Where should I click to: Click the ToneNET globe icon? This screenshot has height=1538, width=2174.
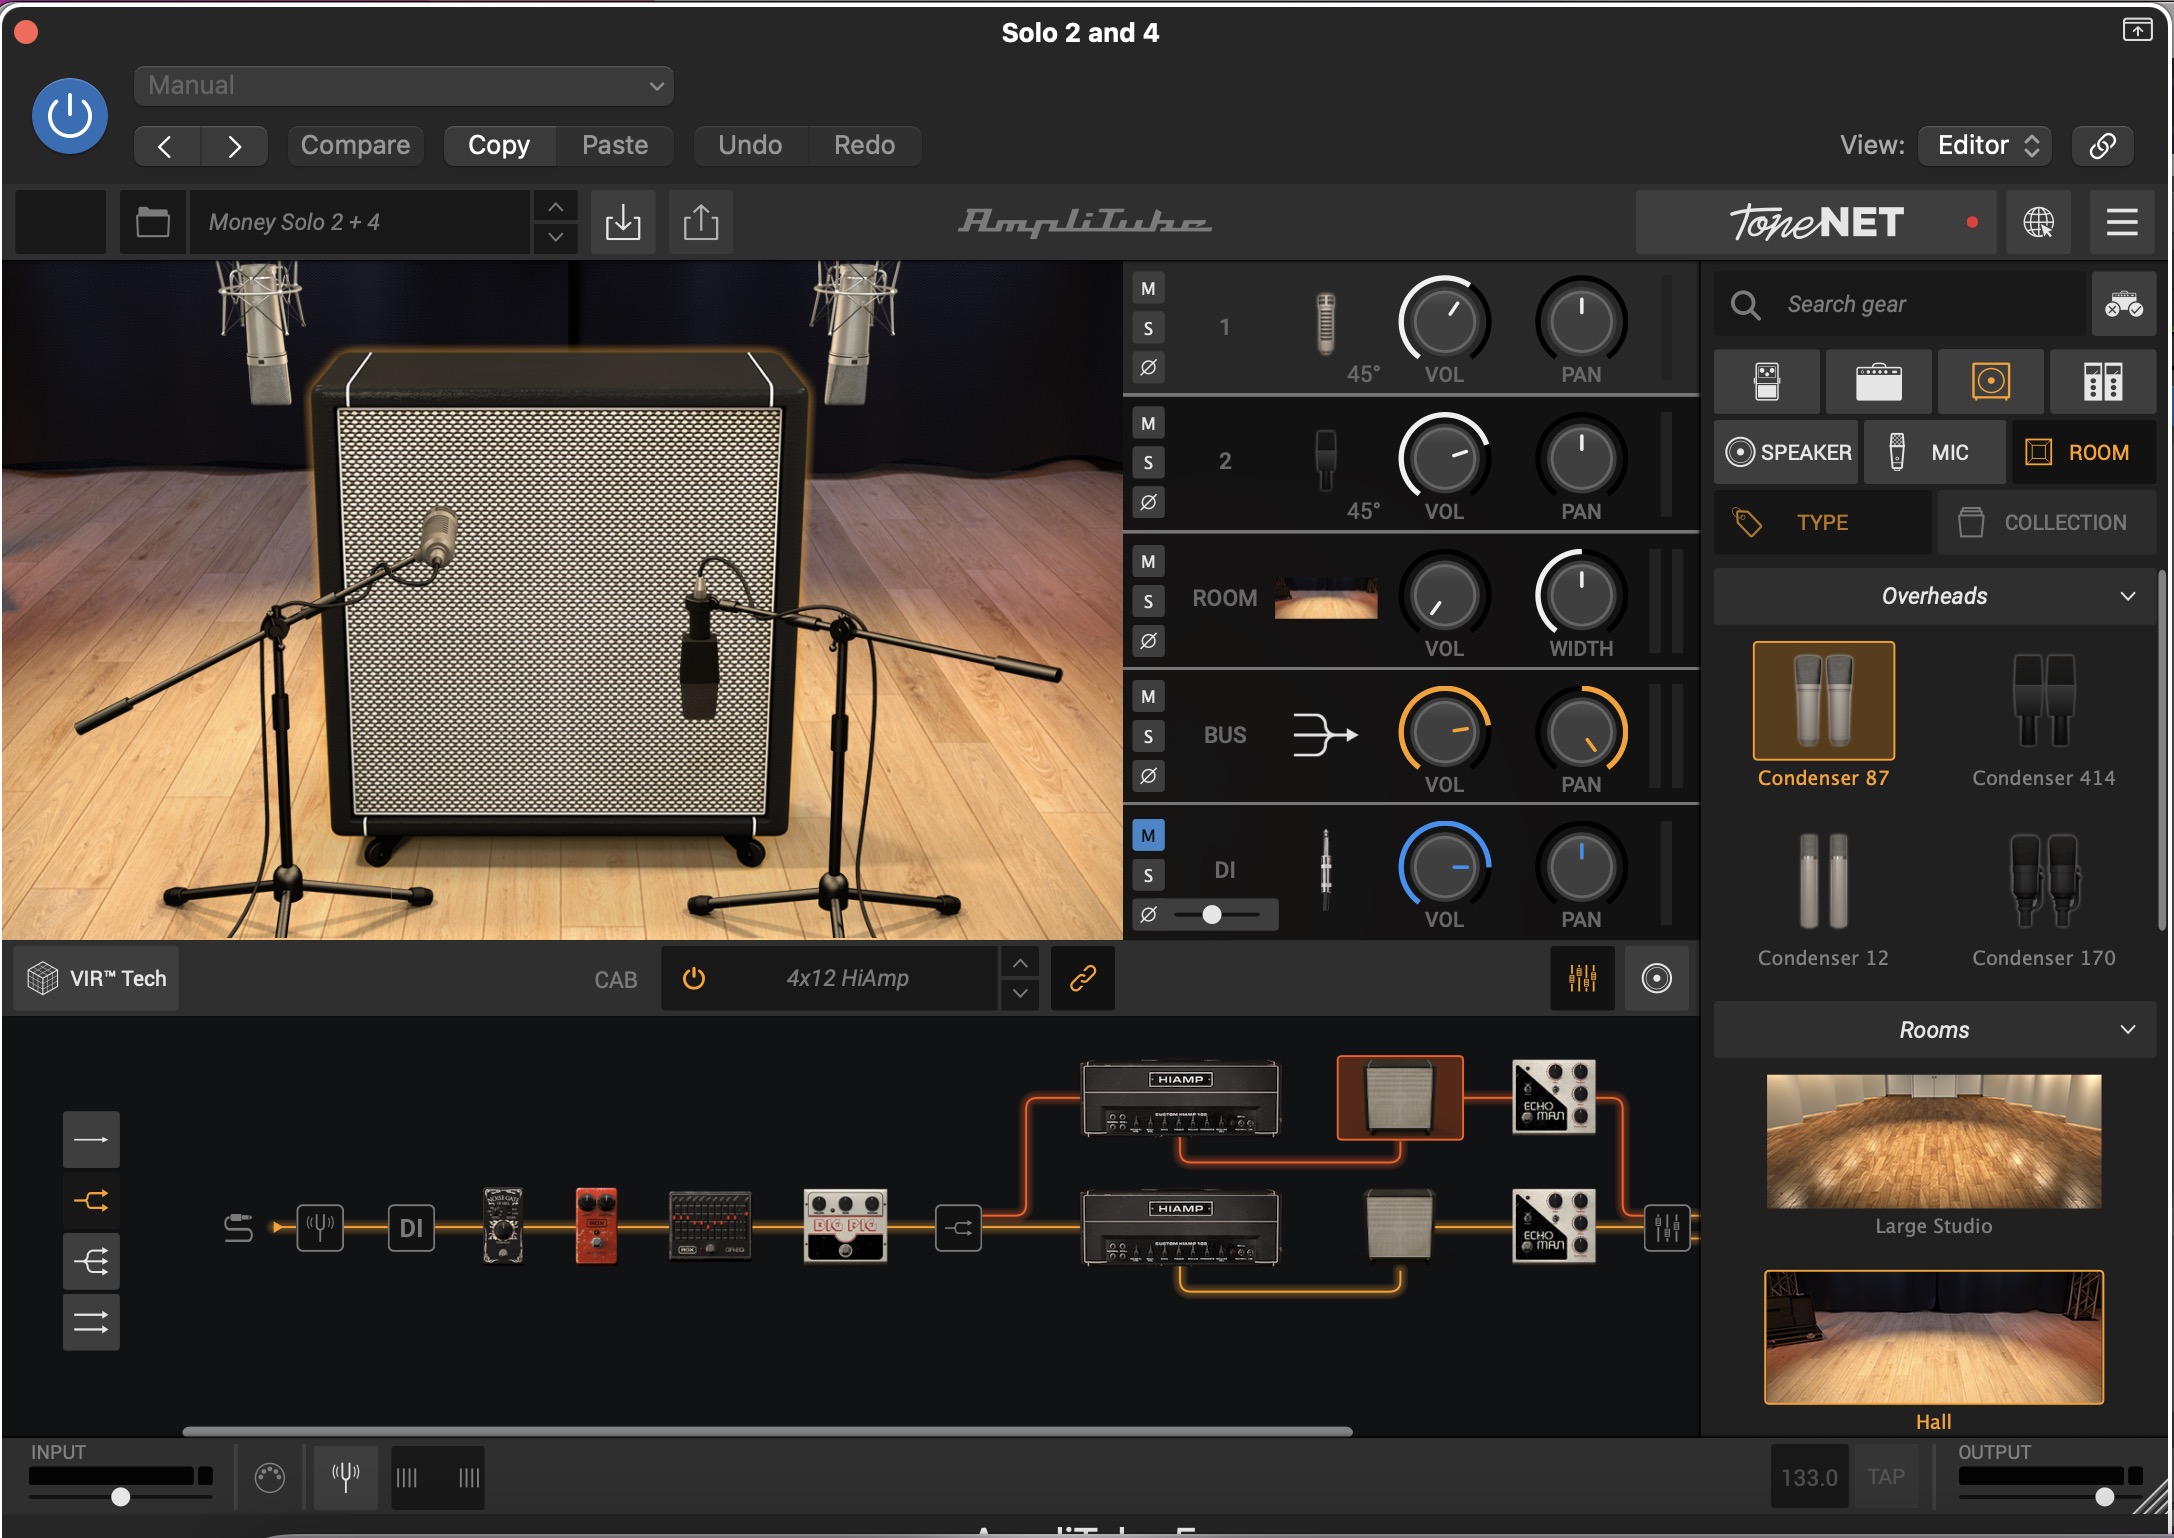click(2038, 222)
